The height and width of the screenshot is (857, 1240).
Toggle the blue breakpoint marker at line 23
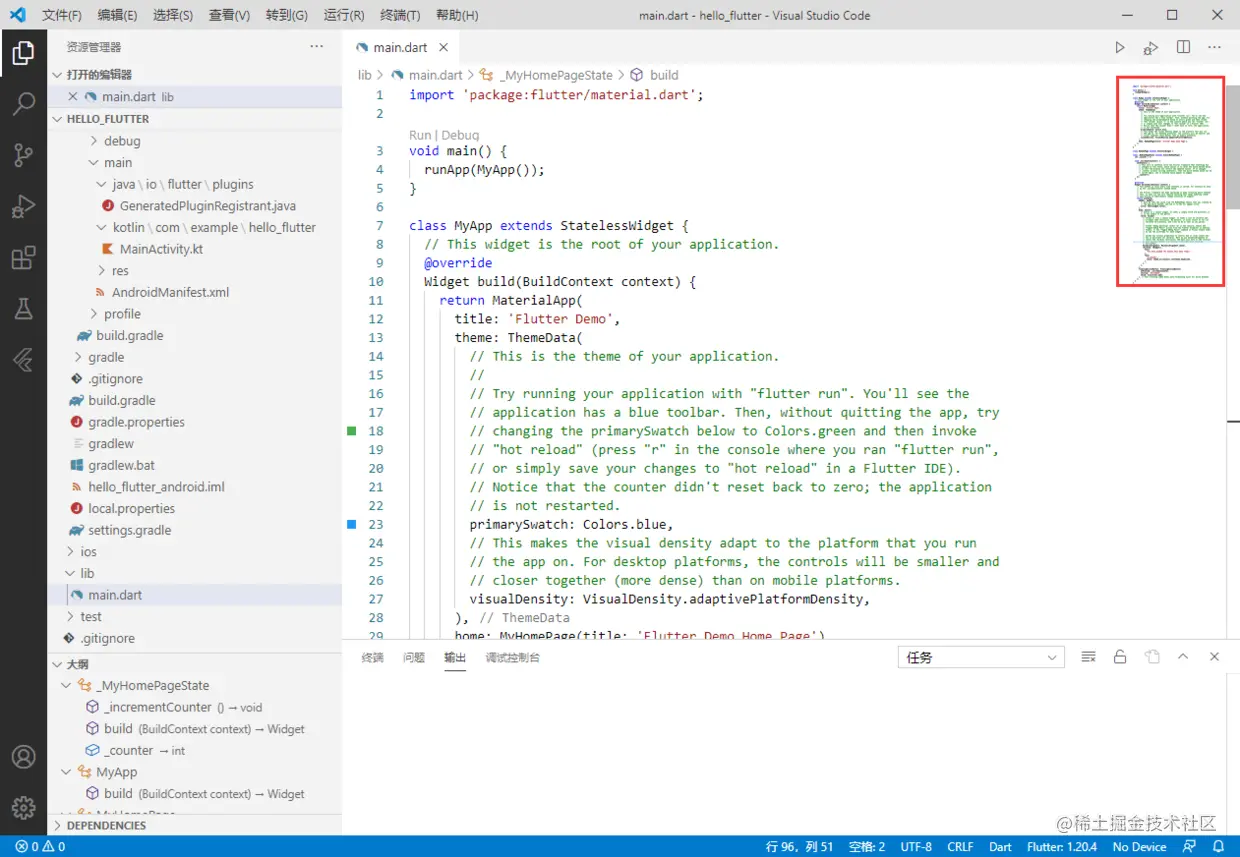point(351,524)
